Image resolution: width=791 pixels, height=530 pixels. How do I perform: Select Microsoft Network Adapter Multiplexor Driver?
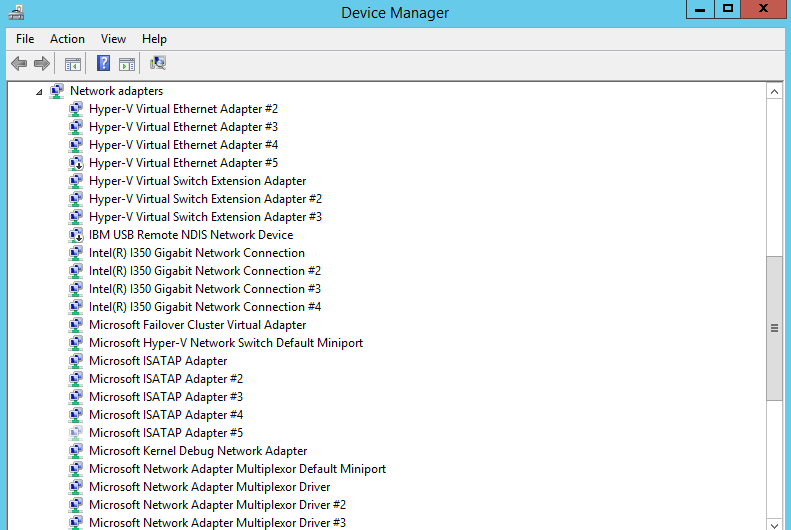pyautogui.click(x=209, y=487)
